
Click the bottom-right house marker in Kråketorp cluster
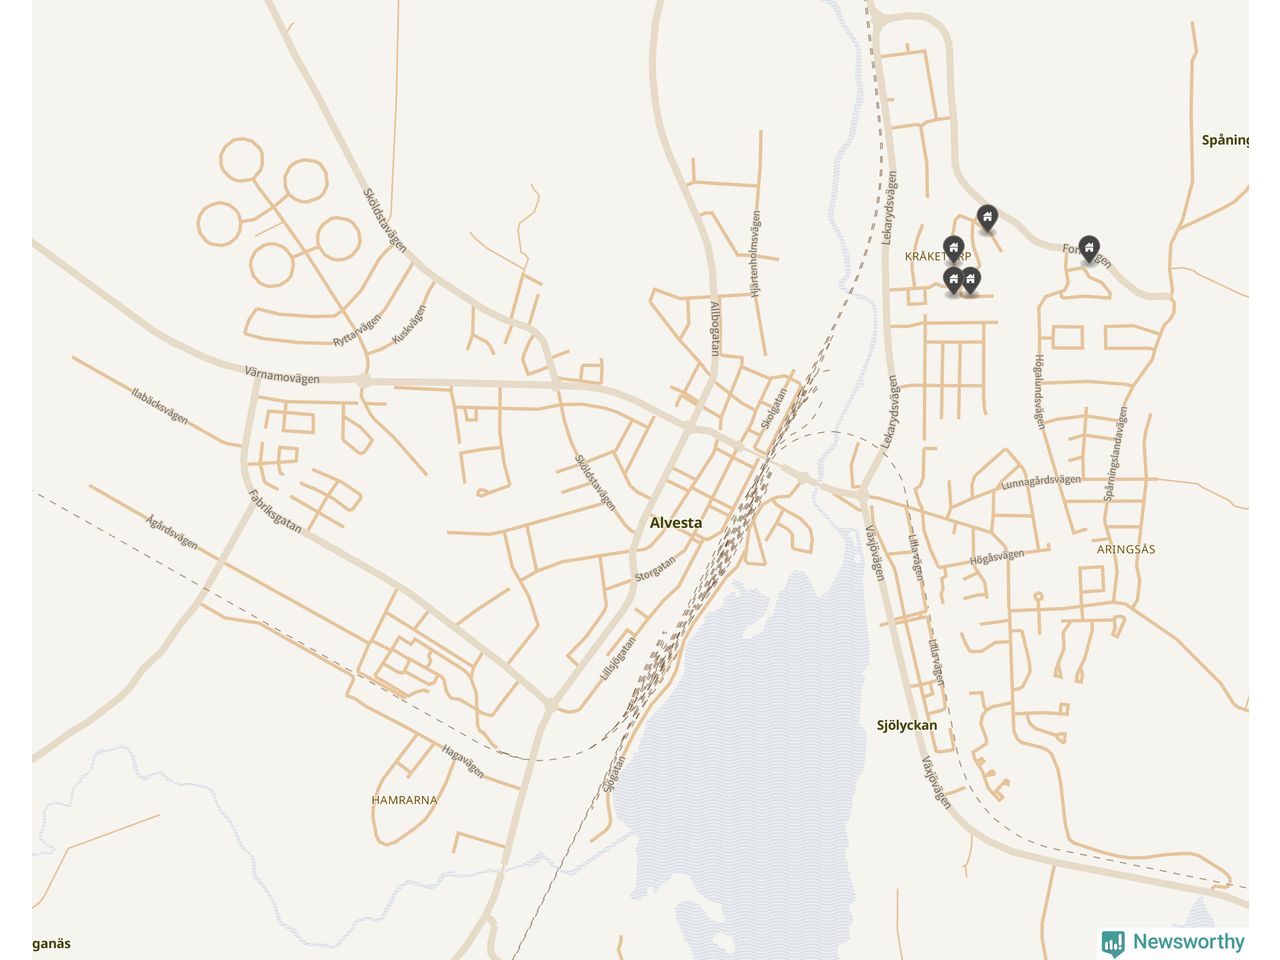970,280
